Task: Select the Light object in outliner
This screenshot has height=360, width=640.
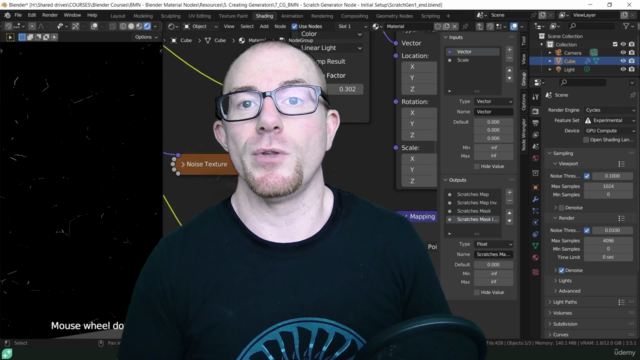Action: pos(569,69)
